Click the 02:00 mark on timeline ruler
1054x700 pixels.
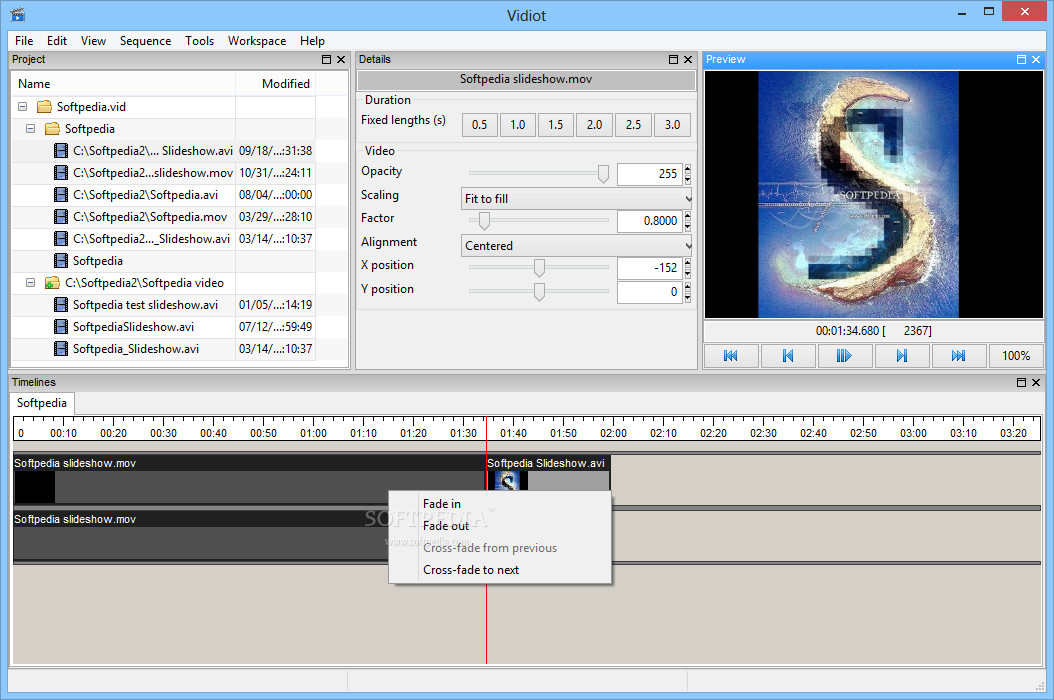[613, 433]
